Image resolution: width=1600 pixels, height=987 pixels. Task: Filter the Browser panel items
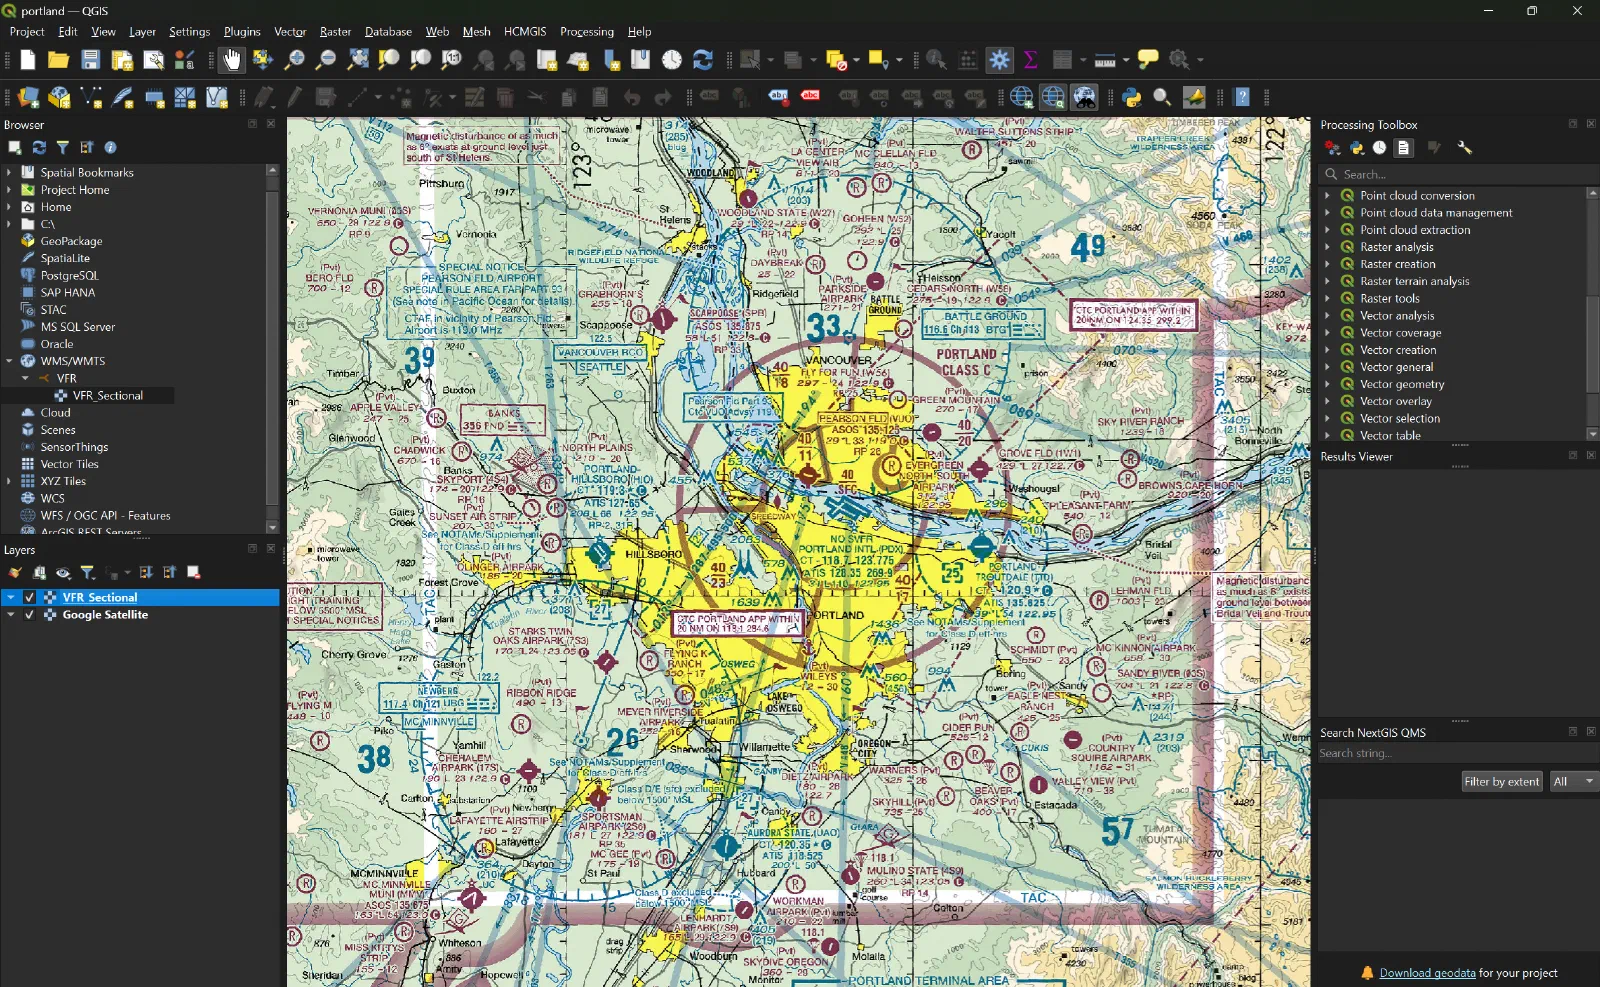pos(63,148)
